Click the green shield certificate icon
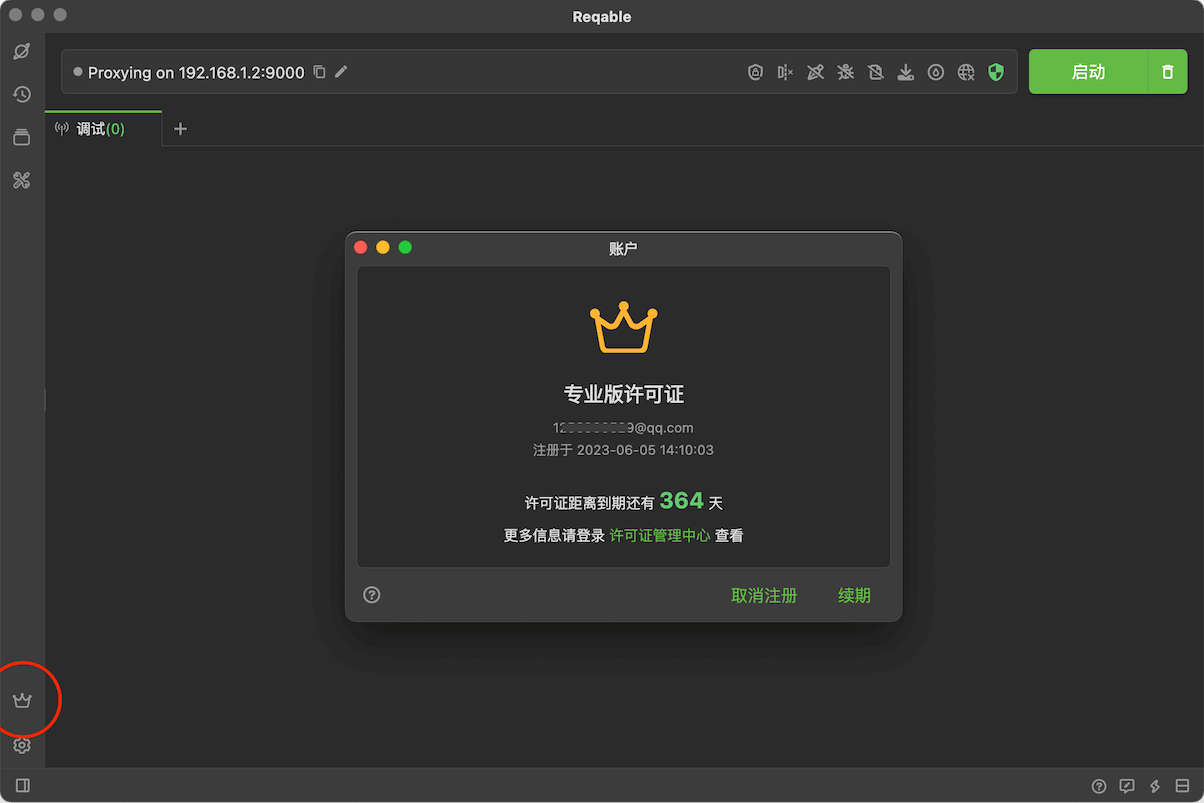Screen dimensions: 1204x803 point(996,72)
